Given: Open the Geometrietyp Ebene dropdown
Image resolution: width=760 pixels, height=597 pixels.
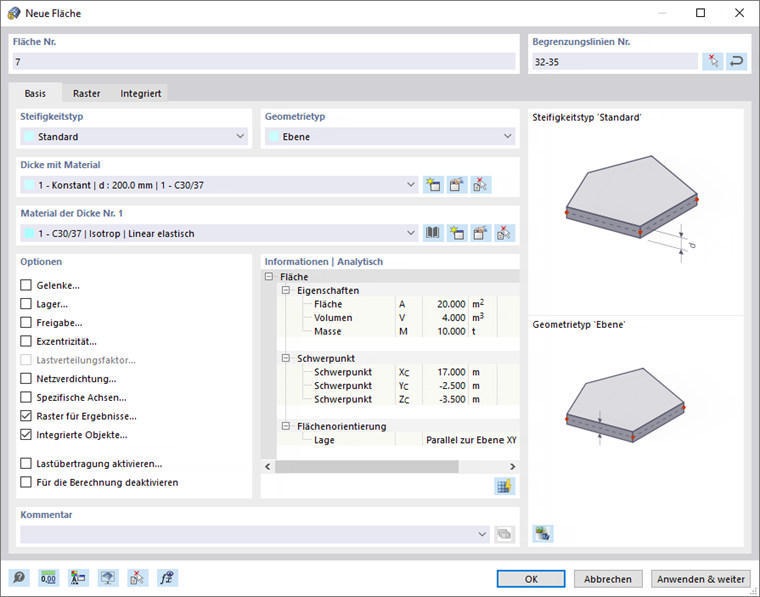Looking at the screenshot, I should 390,136.
